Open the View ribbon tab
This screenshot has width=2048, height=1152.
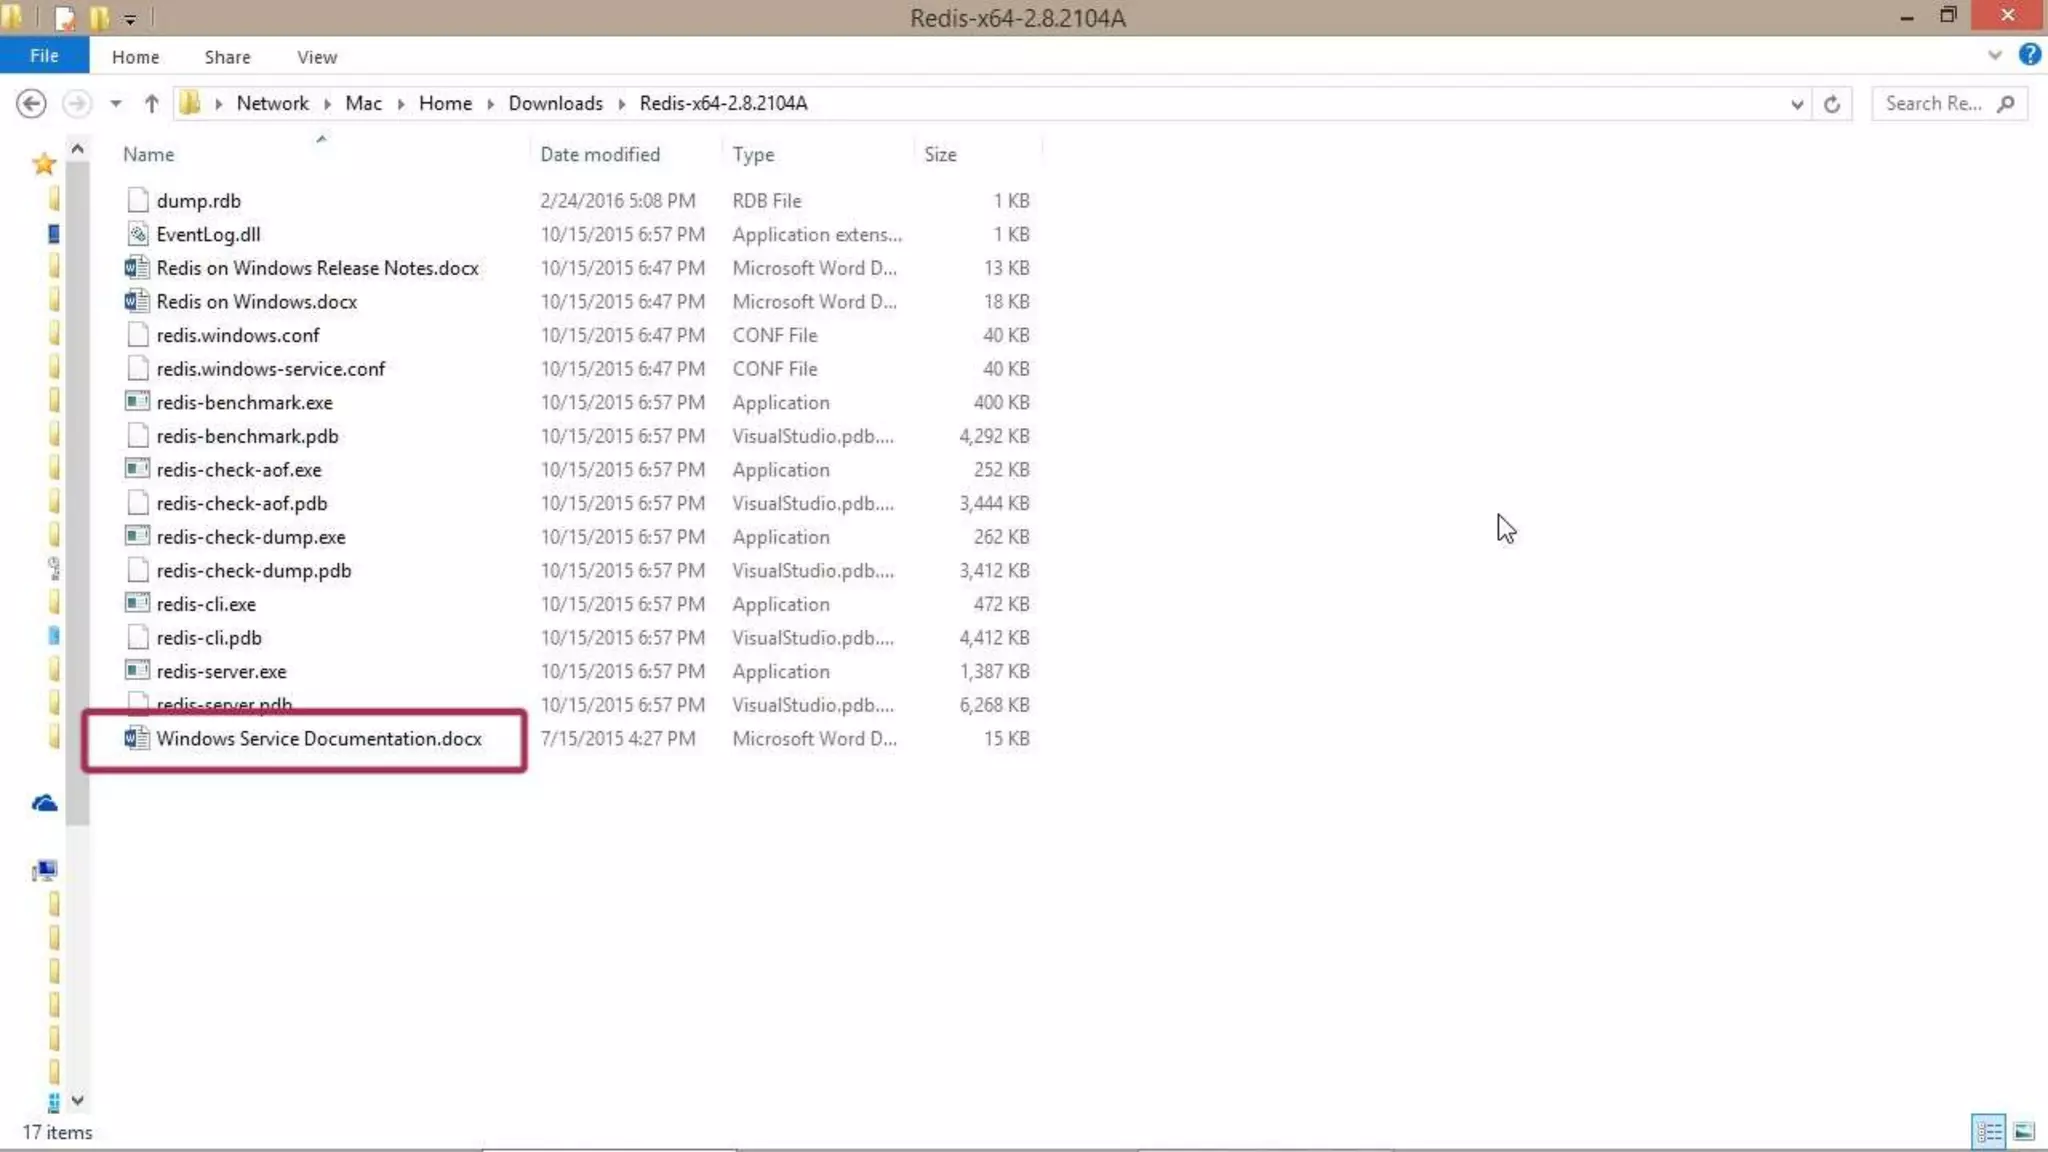tap(316, 57)
